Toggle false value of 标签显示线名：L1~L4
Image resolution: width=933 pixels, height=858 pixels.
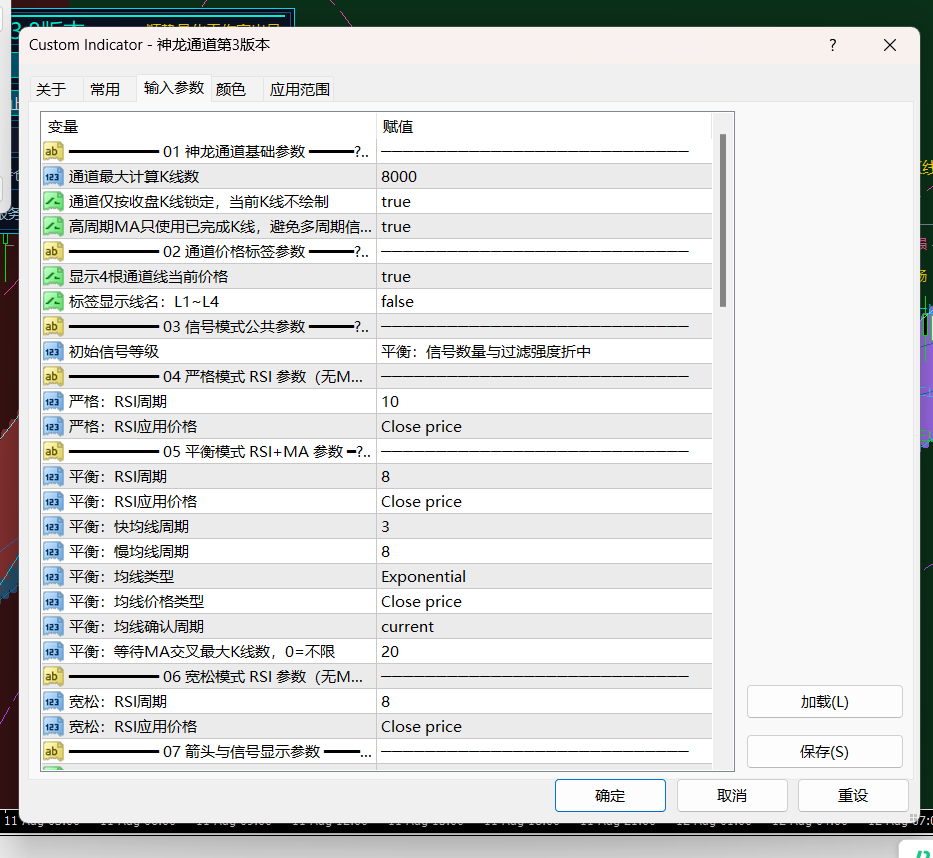coord(544,302)
